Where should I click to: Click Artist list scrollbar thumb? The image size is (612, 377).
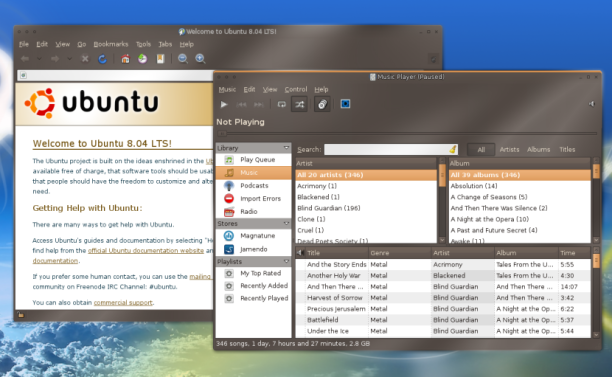tap(442, 175)
